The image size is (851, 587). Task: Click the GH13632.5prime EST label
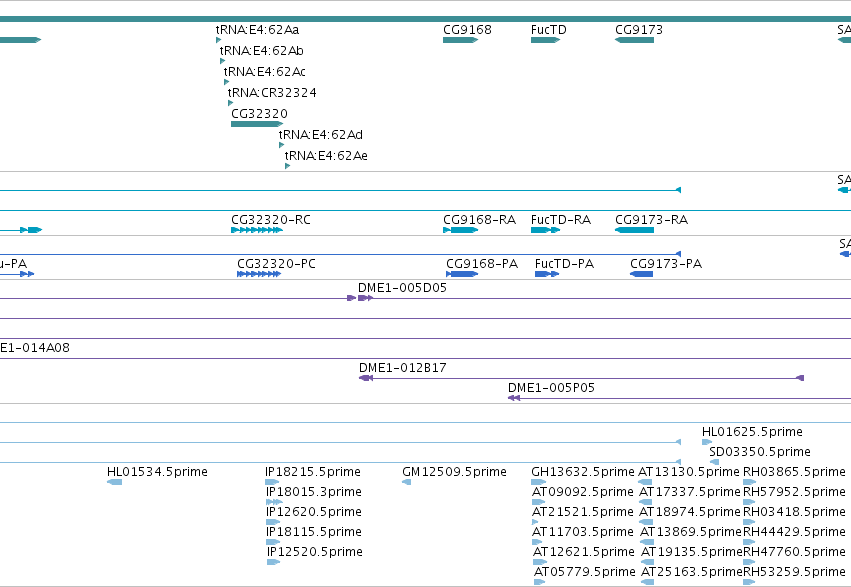click(x=583, y=472)
